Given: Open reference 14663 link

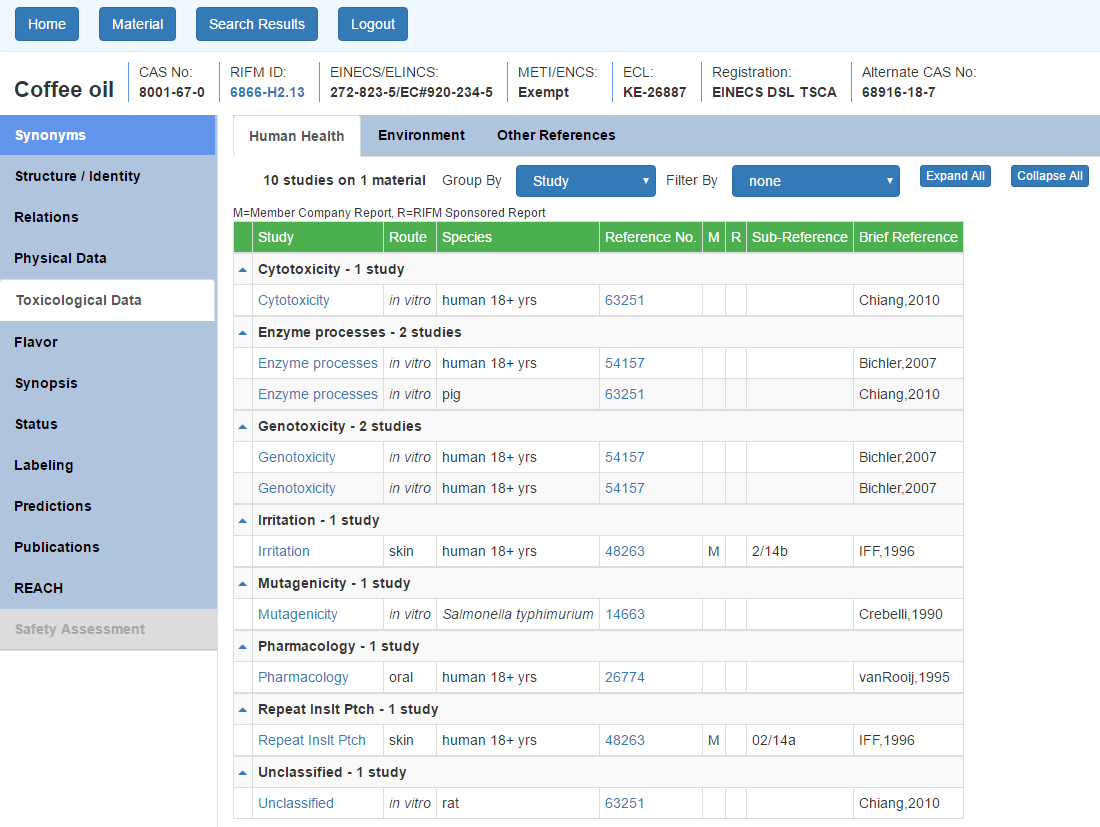Looking at the screenshot, I should [625, 614].
